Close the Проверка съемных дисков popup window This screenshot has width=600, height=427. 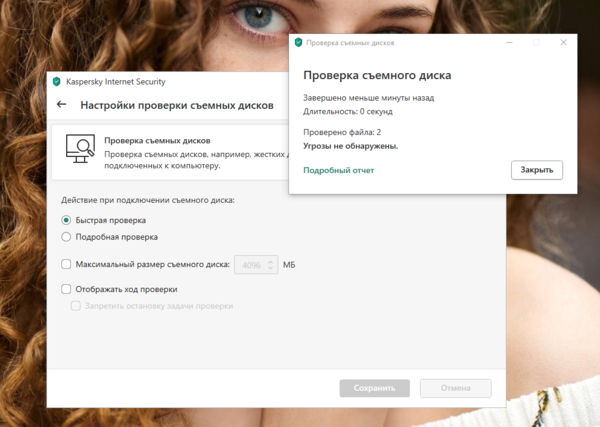click(x=563, y=42)
